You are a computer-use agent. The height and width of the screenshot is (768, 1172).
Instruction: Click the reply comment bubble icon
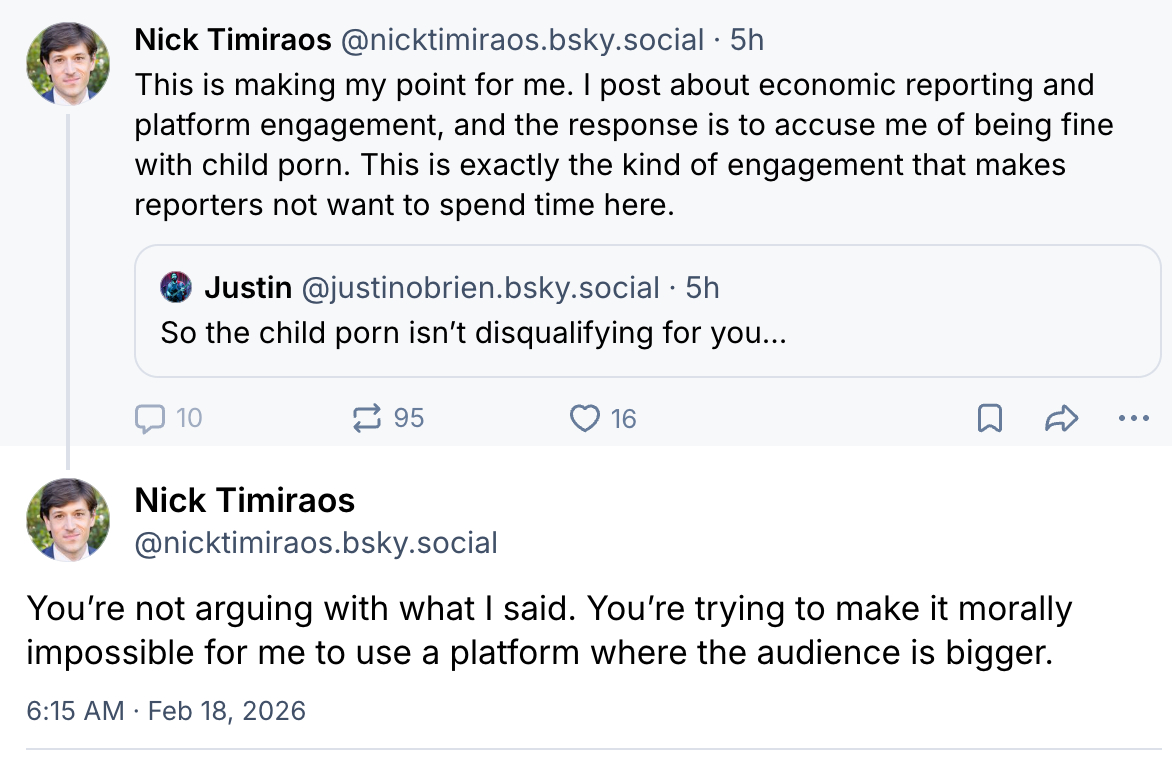pyautogui.click(x=150, y=418)
